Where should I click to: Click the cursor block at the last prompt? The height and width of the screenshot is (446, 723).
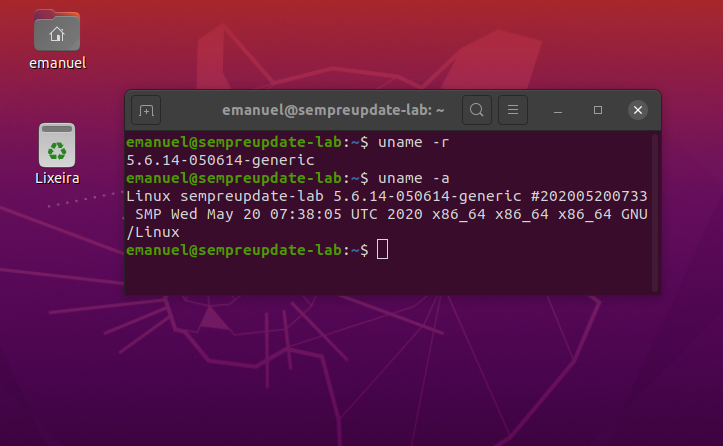[382, 249]
